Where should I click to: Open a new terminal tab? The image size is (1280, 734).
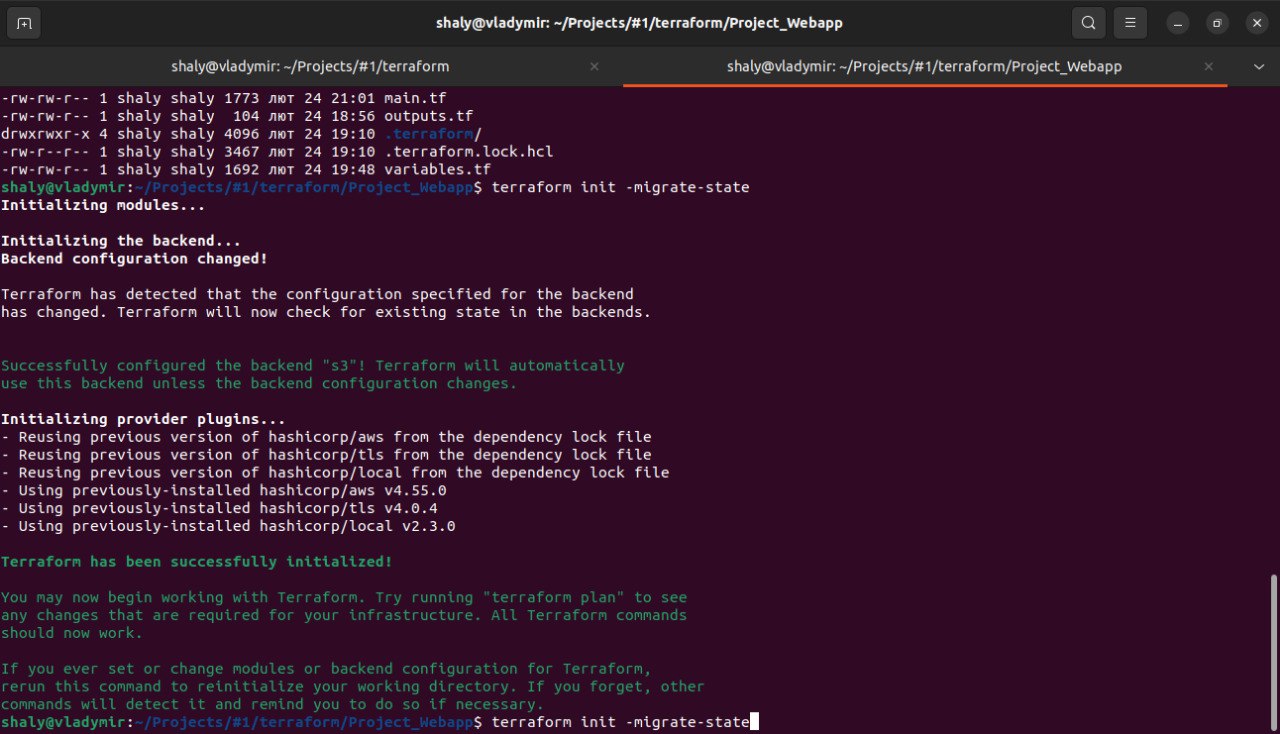23,22
